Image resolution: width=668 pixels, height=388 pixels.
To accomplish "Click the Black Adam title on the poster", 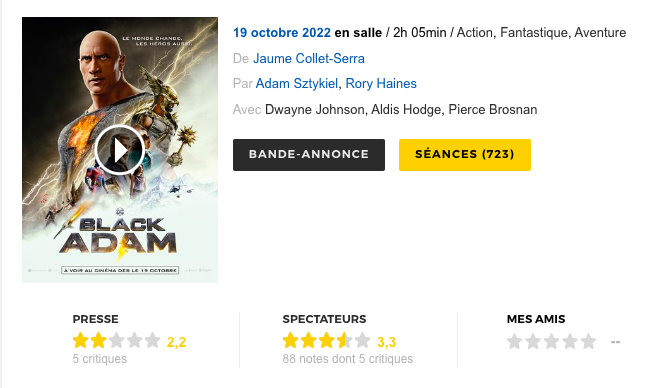I will [118, 236].
